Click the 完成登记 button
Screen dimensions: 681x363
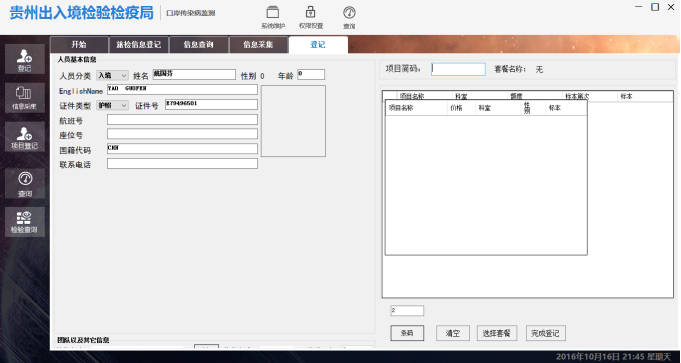tap(545, 333)
